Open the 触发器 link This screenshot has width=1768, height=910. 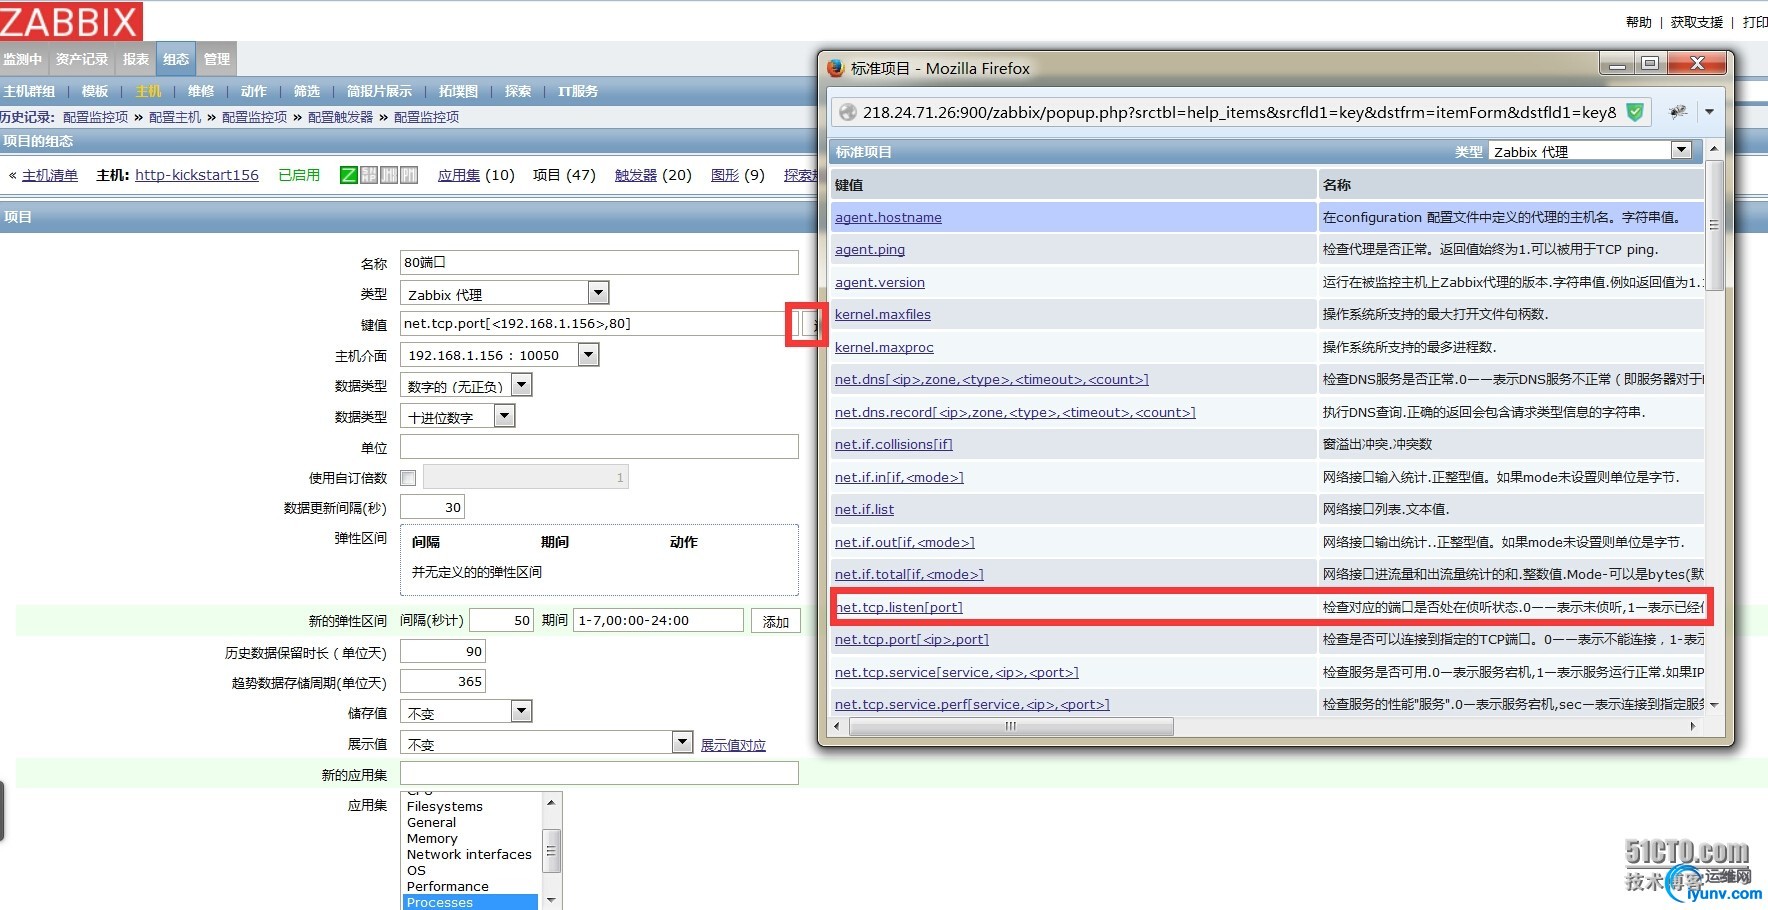[636, 175]
